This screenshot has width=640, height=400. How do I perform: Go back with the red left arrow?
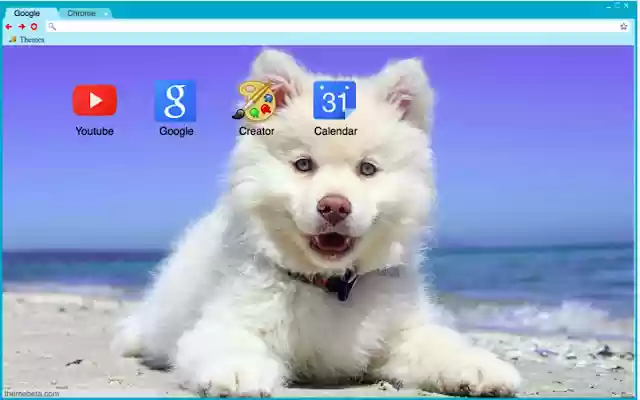click(x=9, y=27)
